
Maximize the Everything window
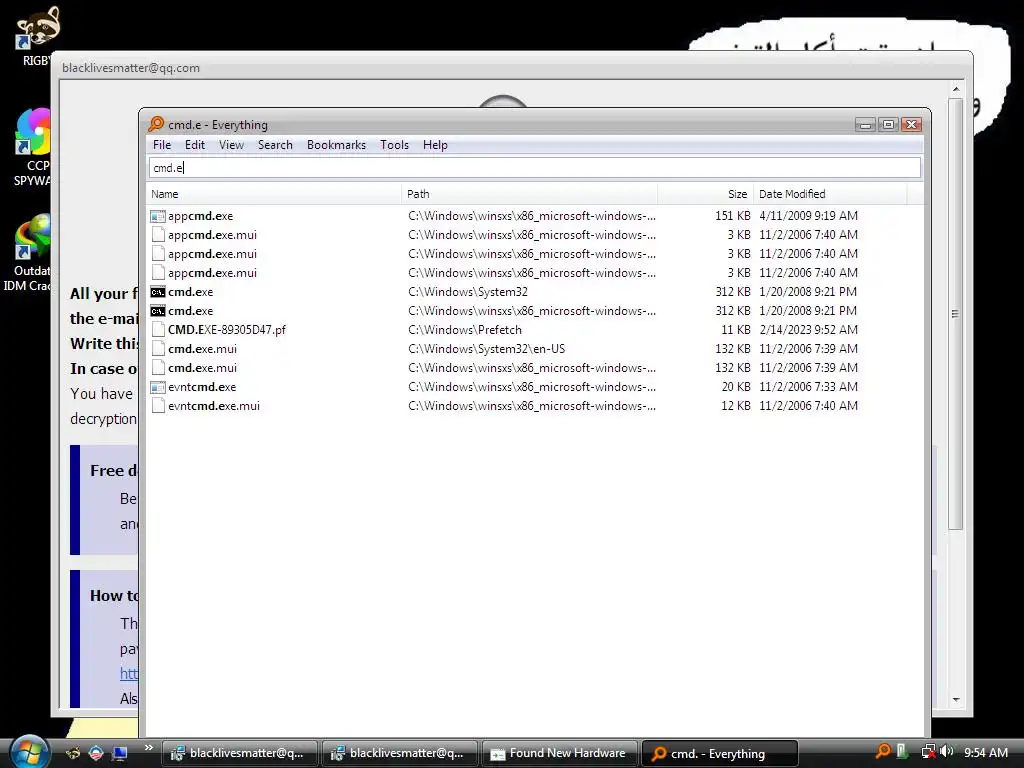[x=888, y=125]
